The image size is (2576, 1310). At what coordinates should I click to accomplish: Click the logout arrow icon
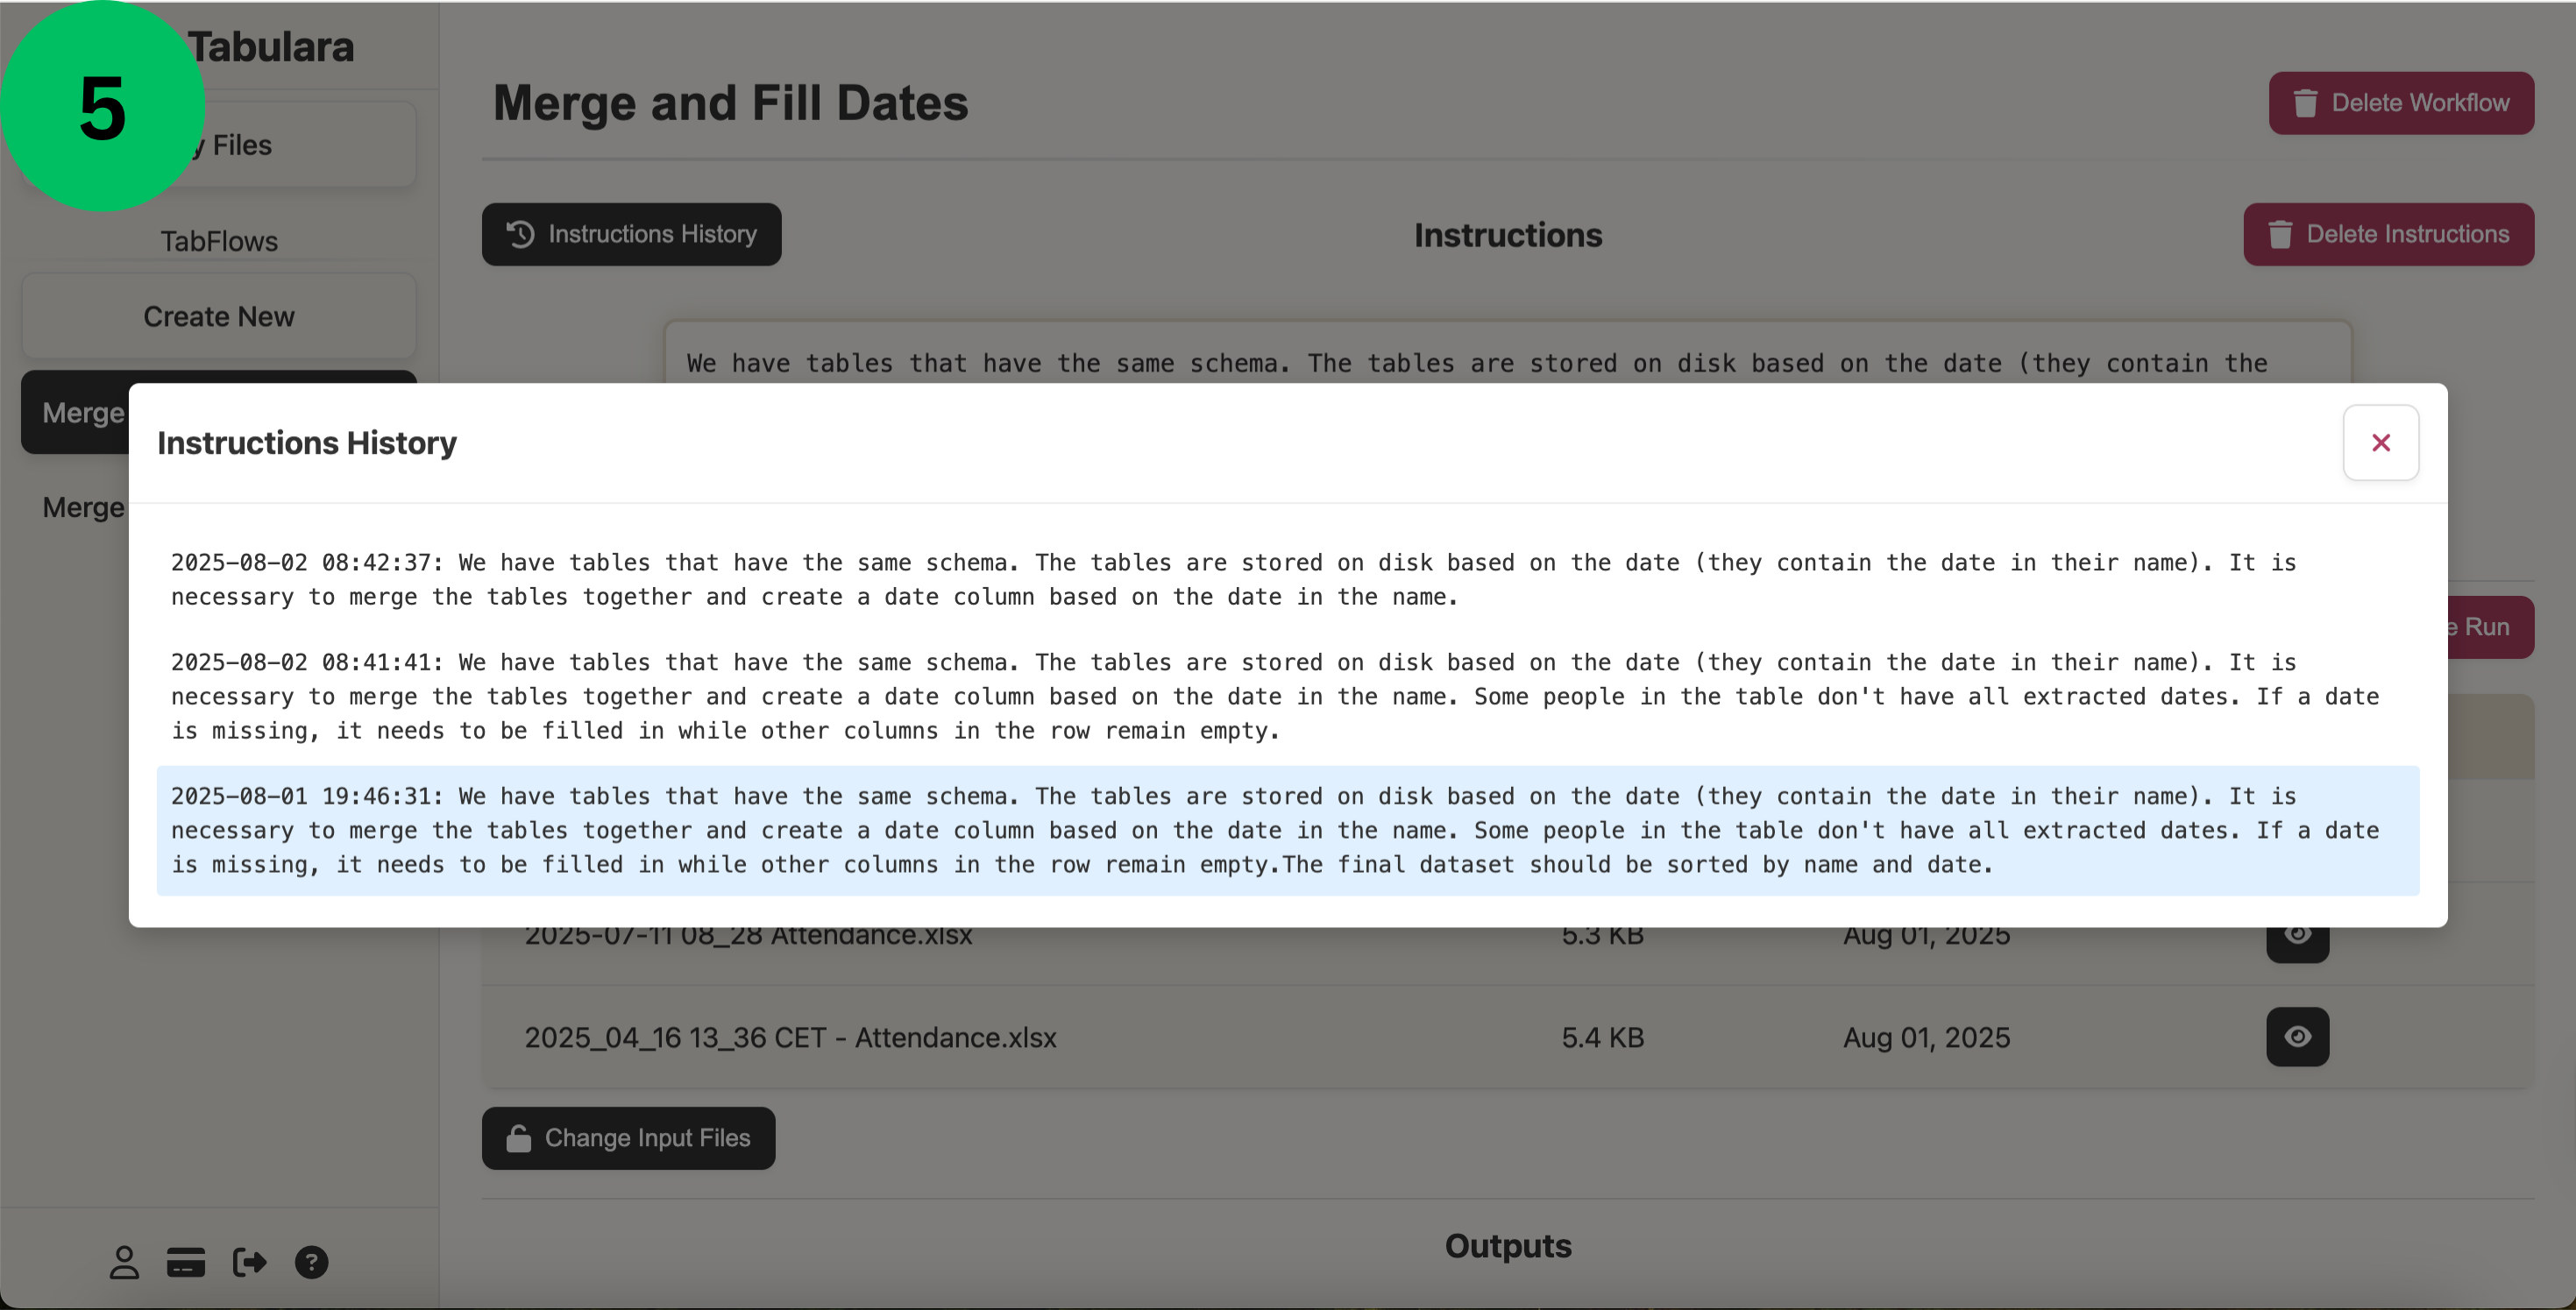249,1262
